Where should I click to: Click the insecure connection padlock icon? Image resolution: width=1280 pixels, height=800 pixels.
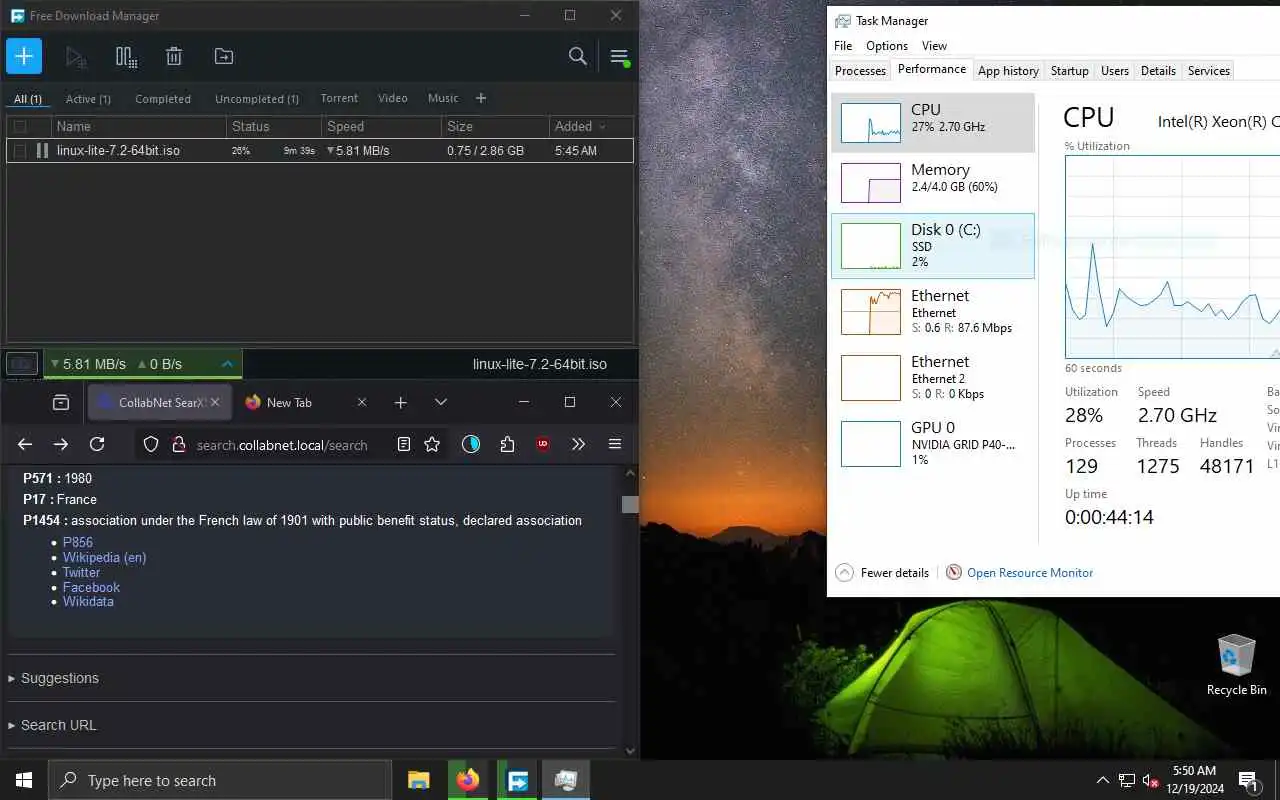point(178,444)
